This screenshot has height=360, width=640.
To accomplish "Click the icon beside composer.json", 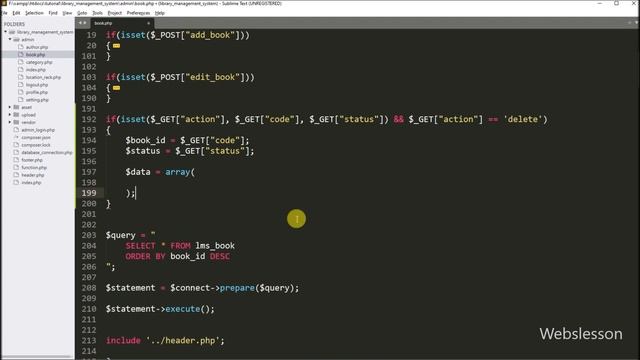I will (x=16, y=138).
